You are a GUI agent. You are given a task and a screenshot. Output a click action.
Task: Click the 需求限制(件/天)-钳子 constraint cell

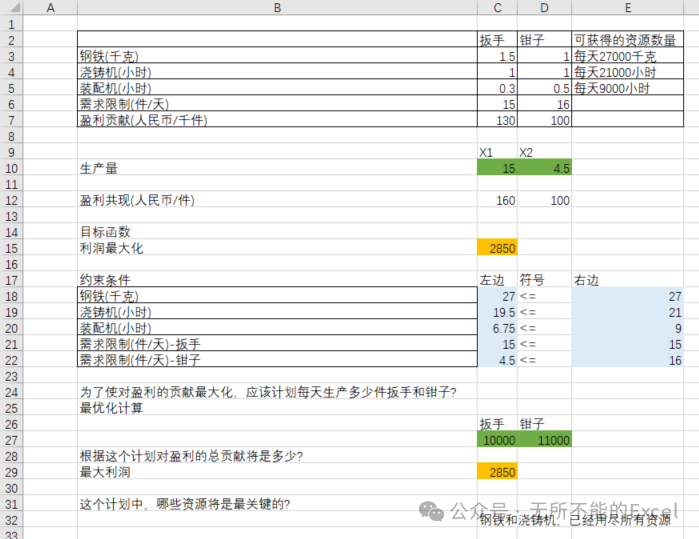(277, 359)
